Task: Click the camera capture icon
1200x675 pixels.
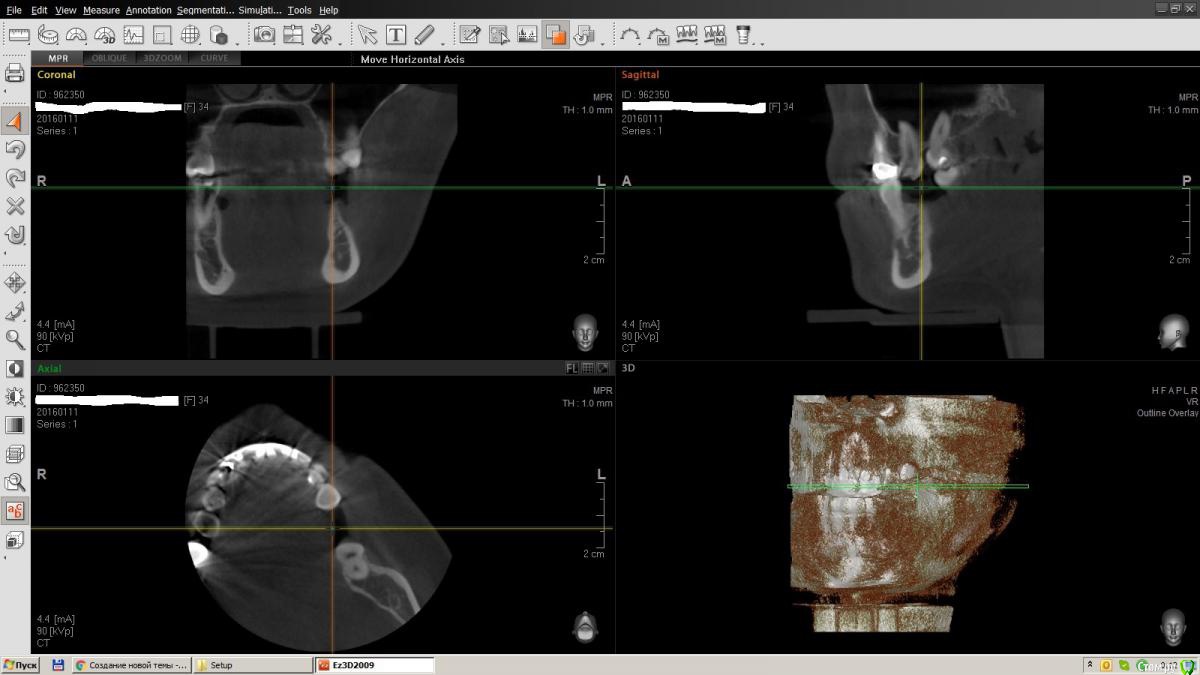Action: point(264,35)
